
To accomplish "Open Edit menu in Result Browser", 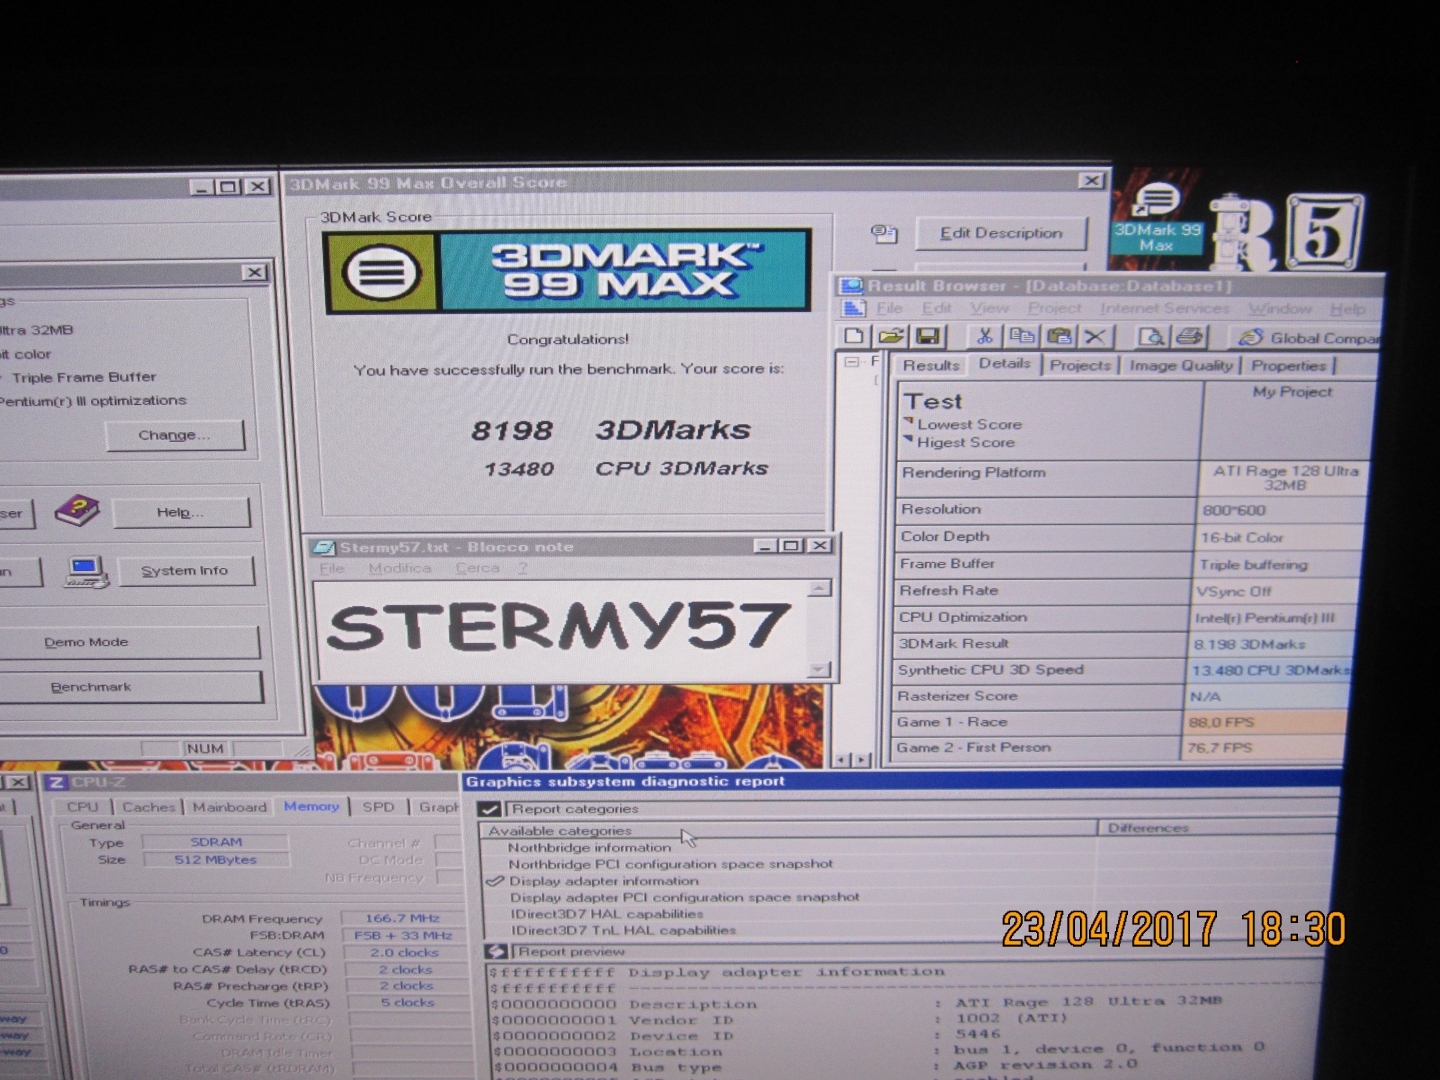I will (937, 308).
